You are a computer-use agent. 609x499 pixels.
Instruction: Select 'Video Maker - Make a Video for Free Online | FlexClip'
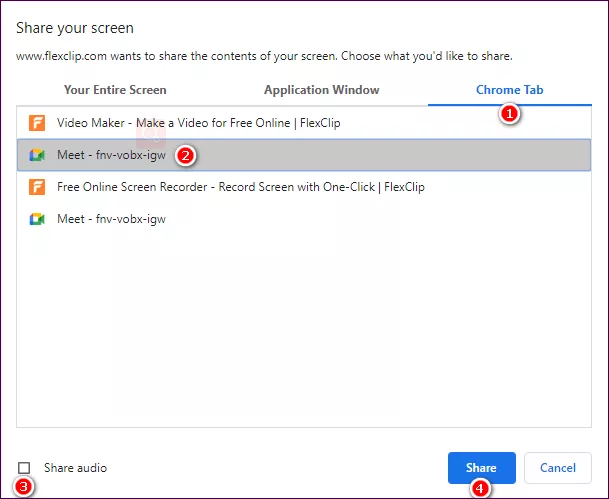304,123
